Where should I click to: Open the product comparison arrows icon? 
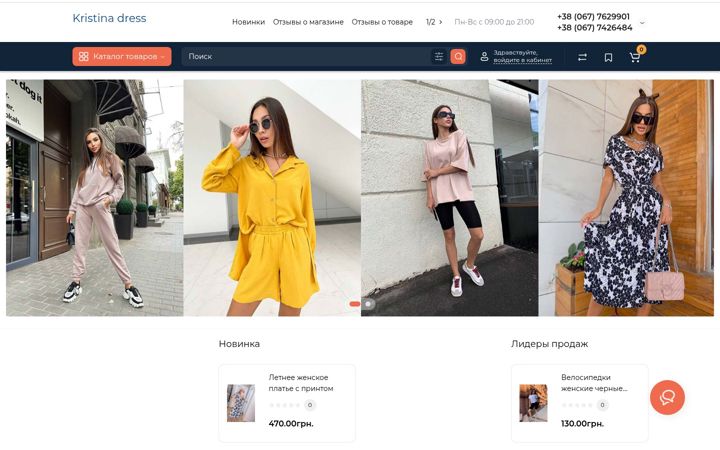pos(582,57)
